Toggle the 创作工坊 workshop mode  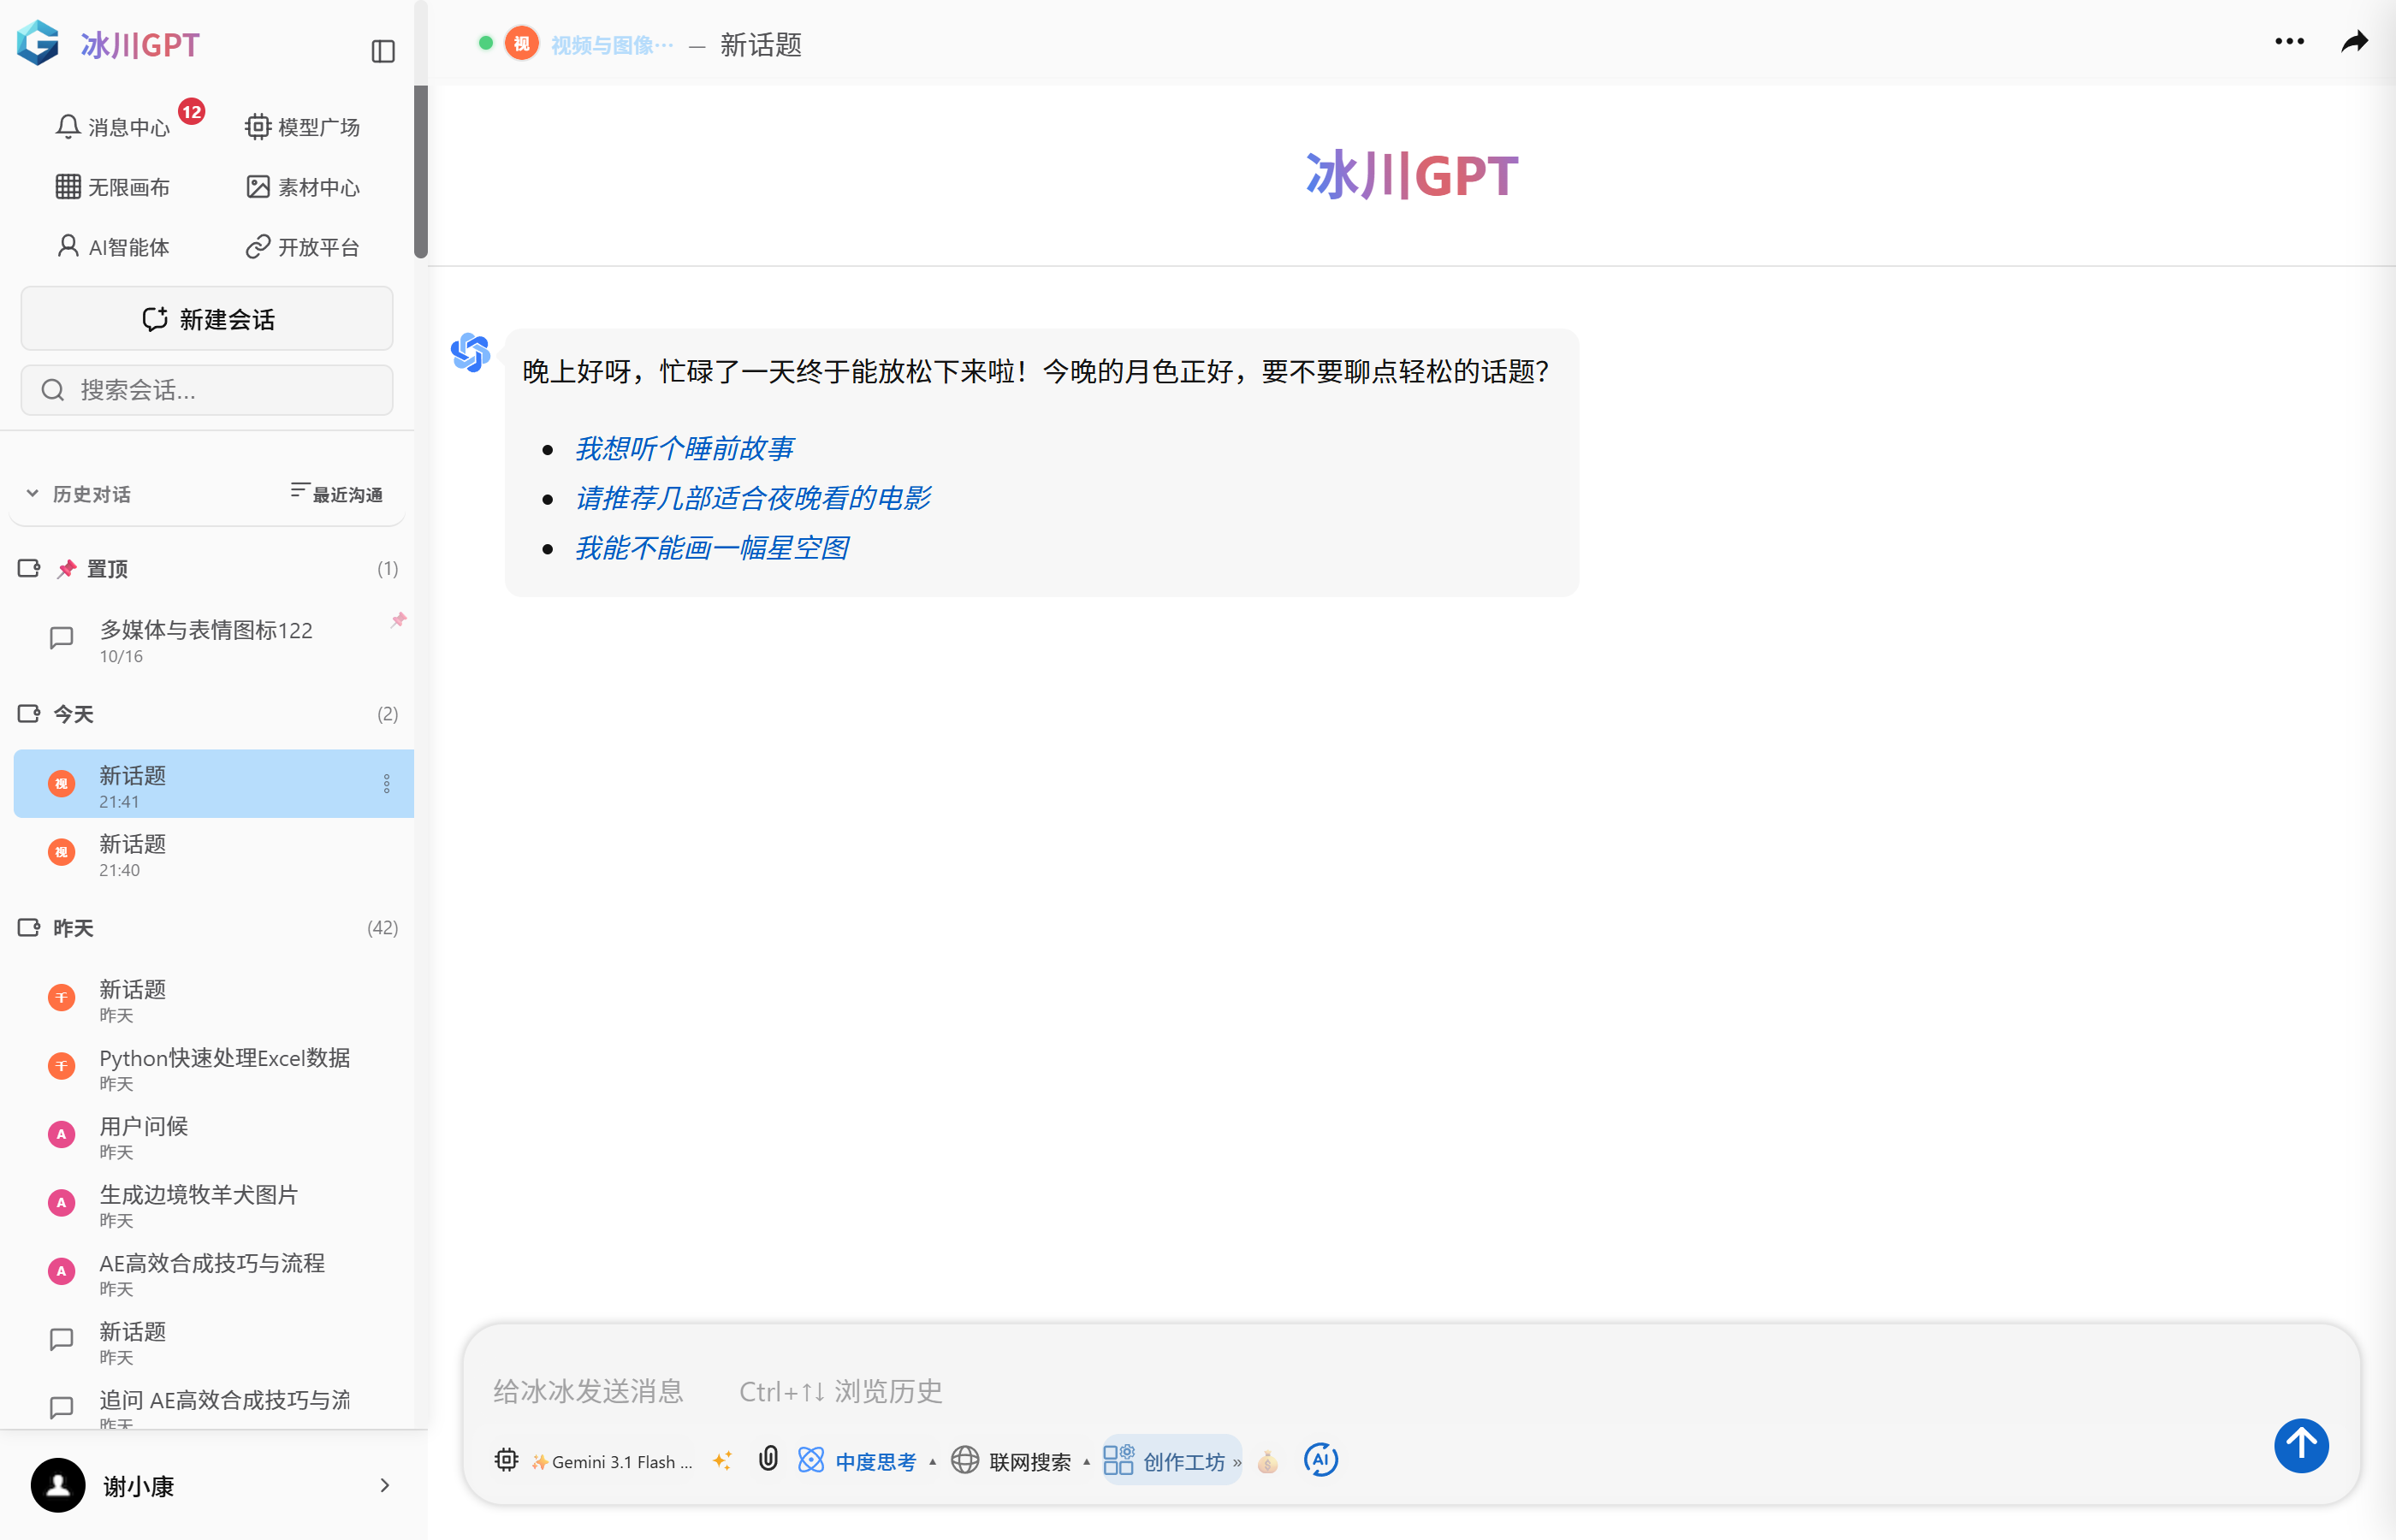tap(1170, 1461)
